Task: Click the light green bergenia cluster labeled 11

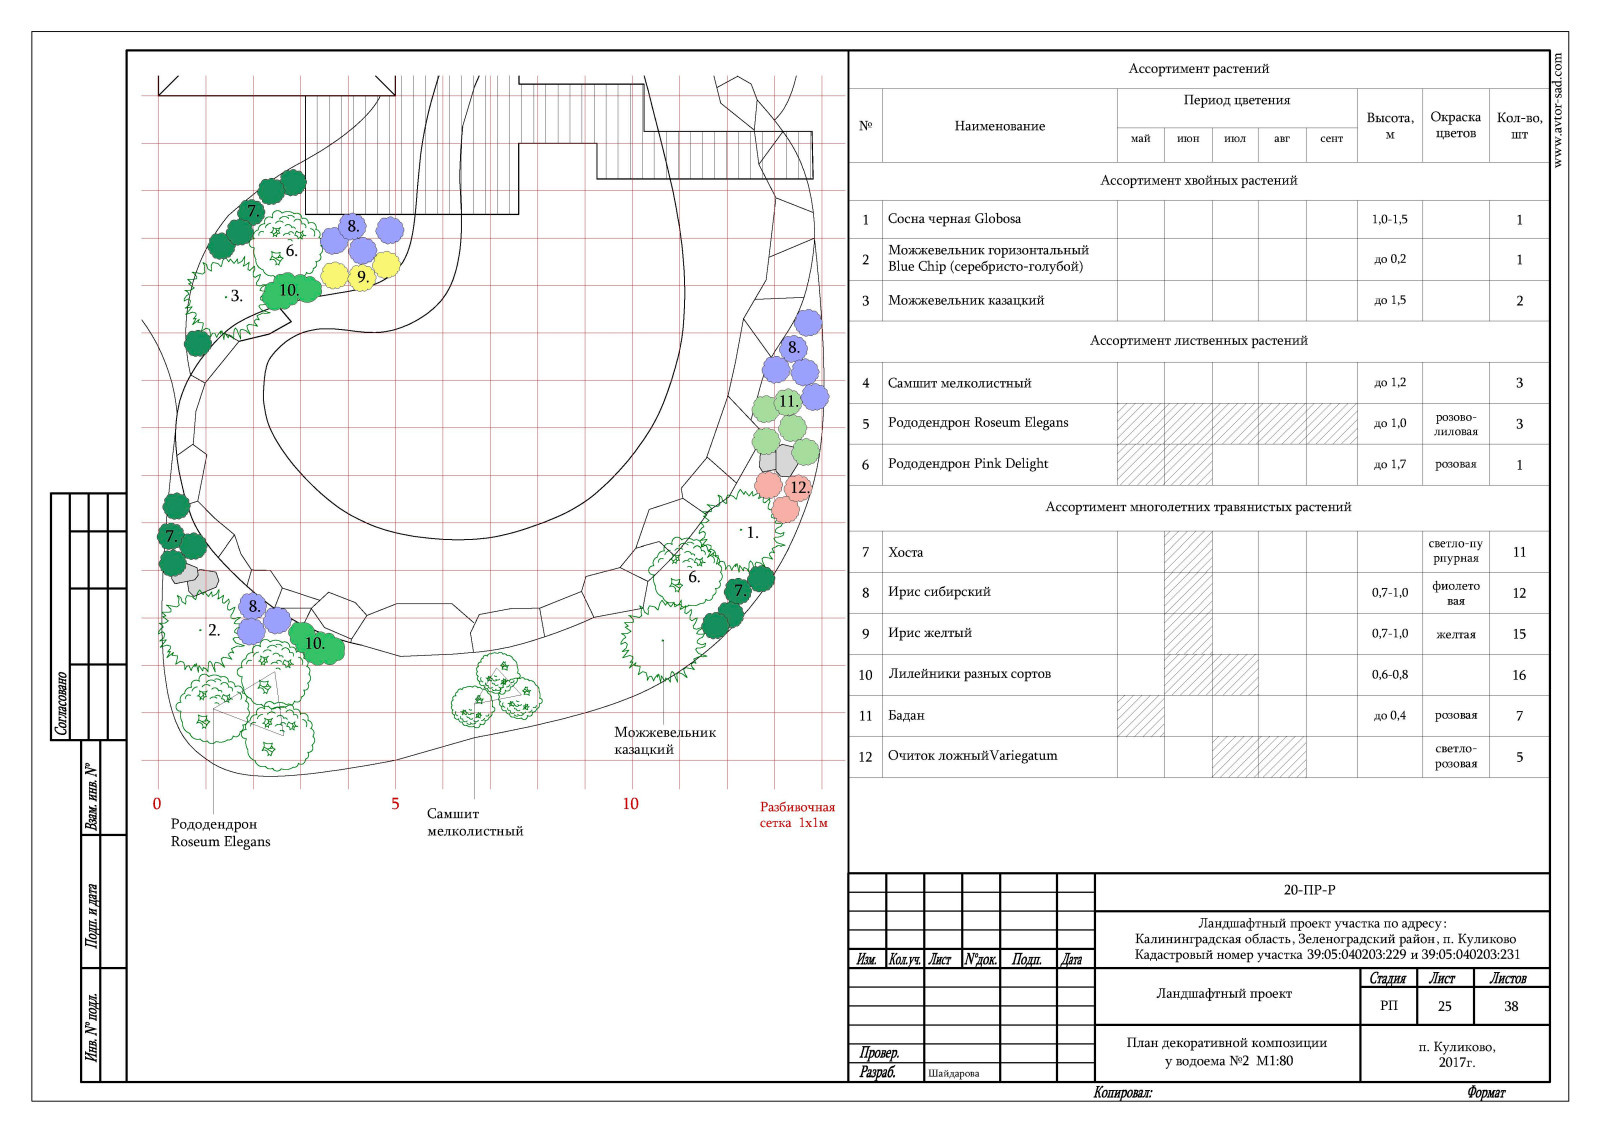Action: (x=786, y=422)
